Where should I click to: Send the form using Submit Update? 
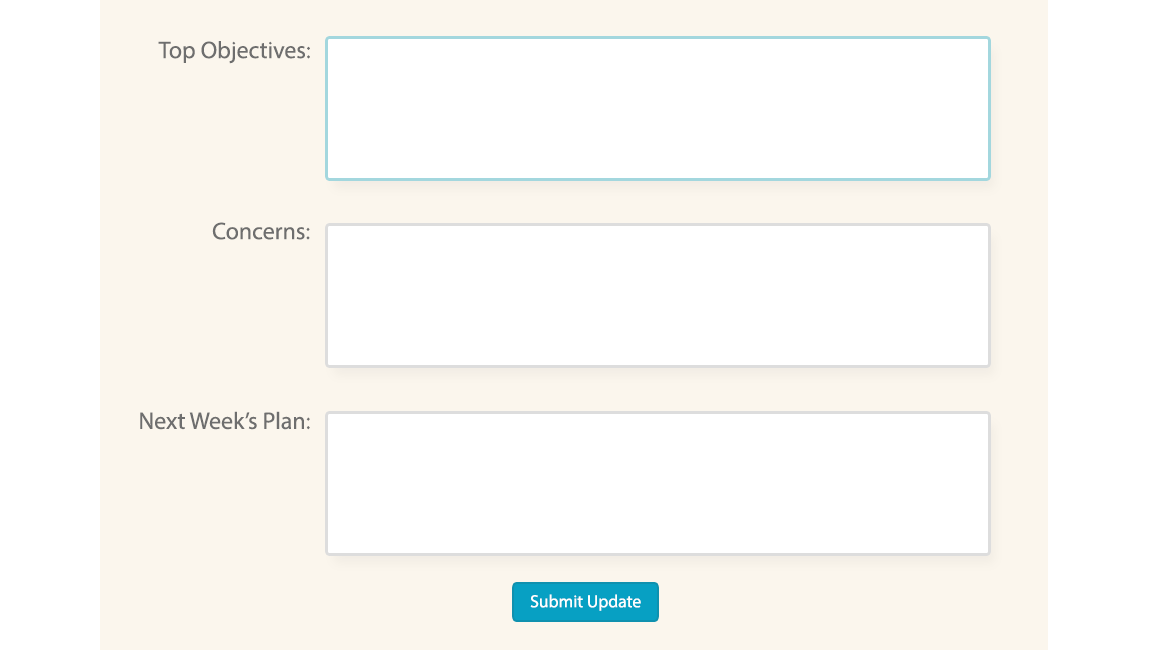(585, 602)
